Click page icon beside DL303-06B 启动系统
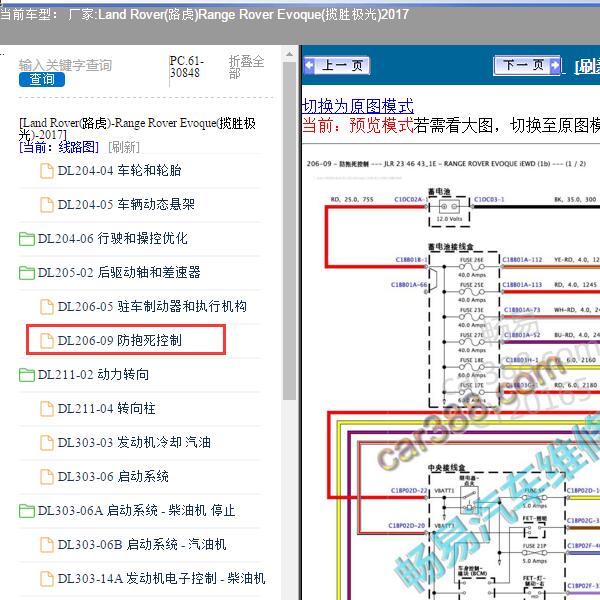This screenshot has width=600, height=600. coord(47,545)
